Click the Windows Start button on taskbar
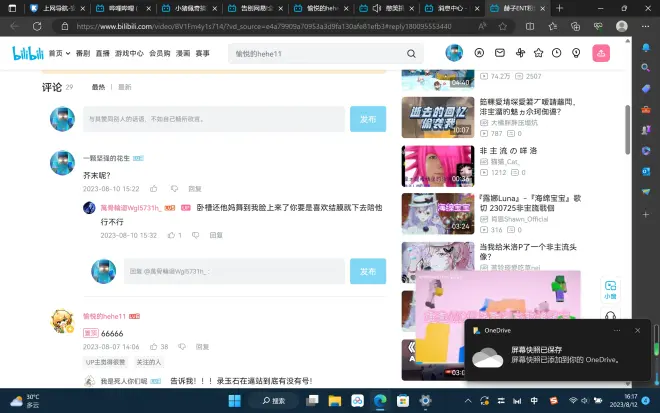This screenshot has width=660, height=413. pos(235,400)
